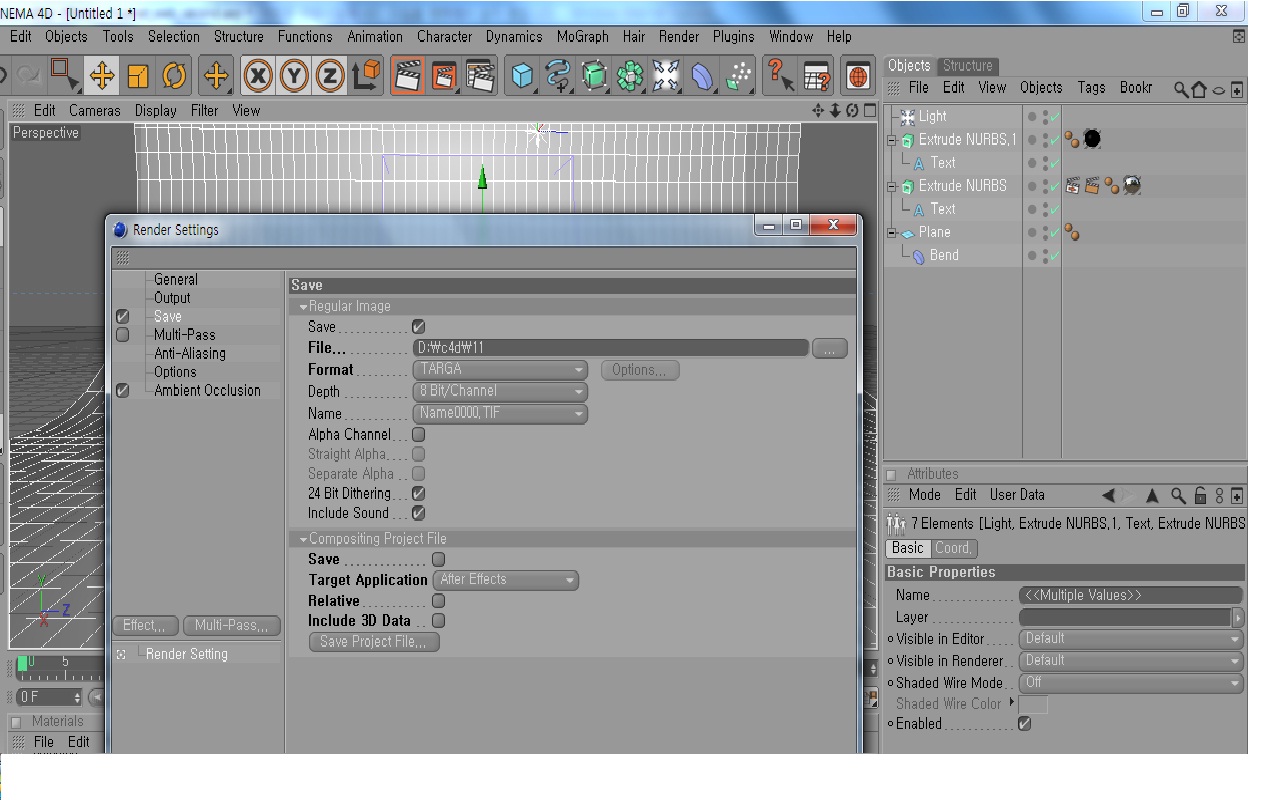Enable Include 3D Data checkbox

pyautogui.click(x=438, y=621)
